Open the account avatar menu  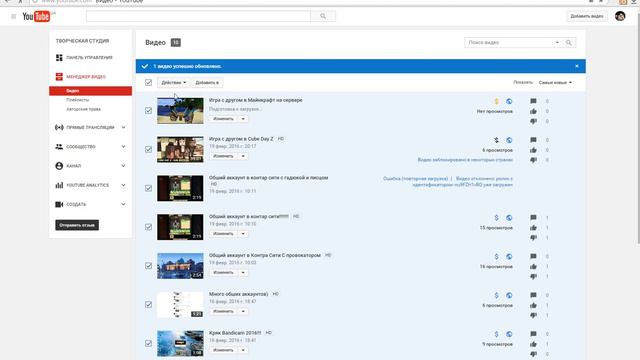click(x=620, y=16)
